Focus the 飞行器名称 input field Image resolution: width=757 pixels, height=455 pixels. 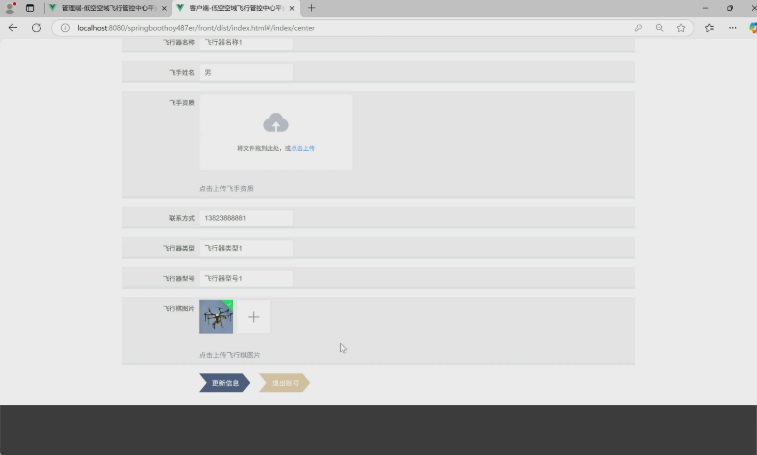coord(246,43)
